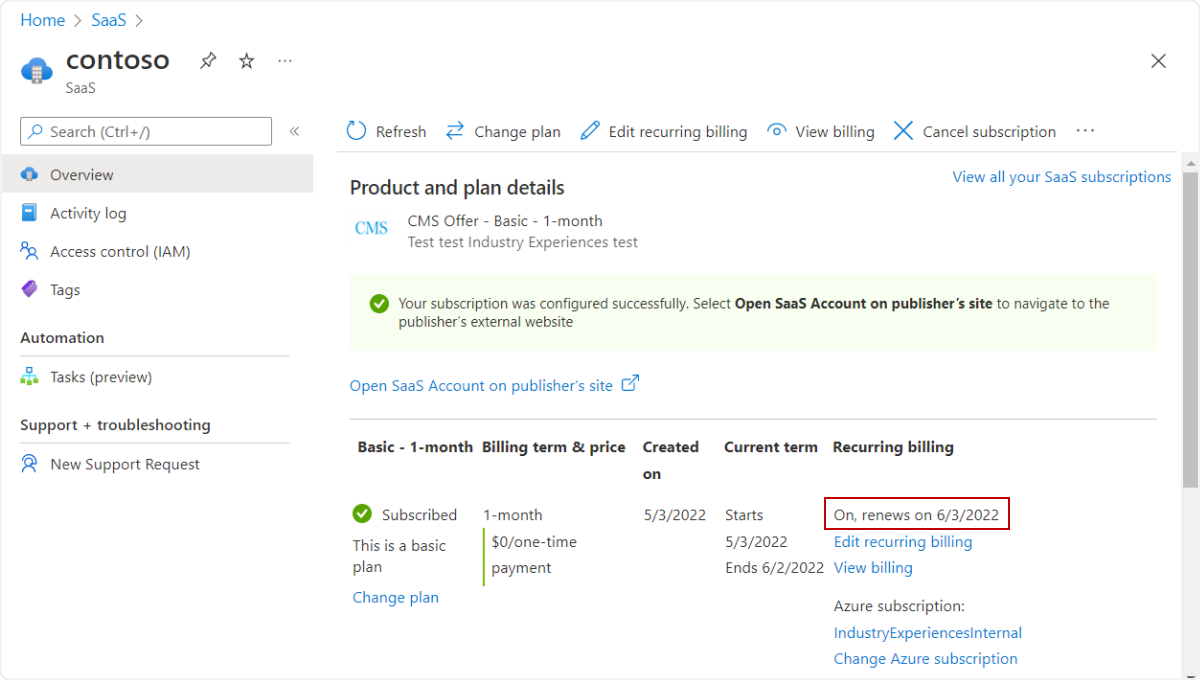Click 'On, renews on 6/3/2022' text
This screenshot has height=680, width=1200.
(916, 515)
